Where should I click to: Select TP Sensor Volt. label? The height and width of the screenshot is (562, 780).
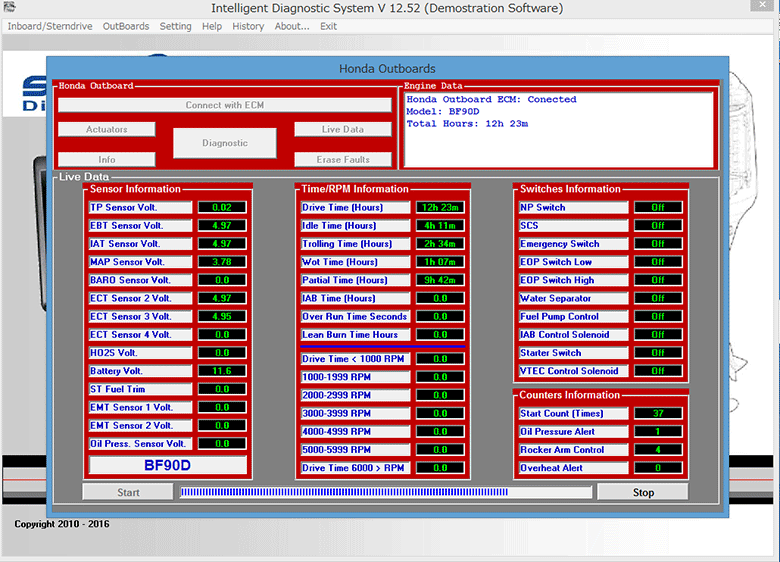(140, 207)
